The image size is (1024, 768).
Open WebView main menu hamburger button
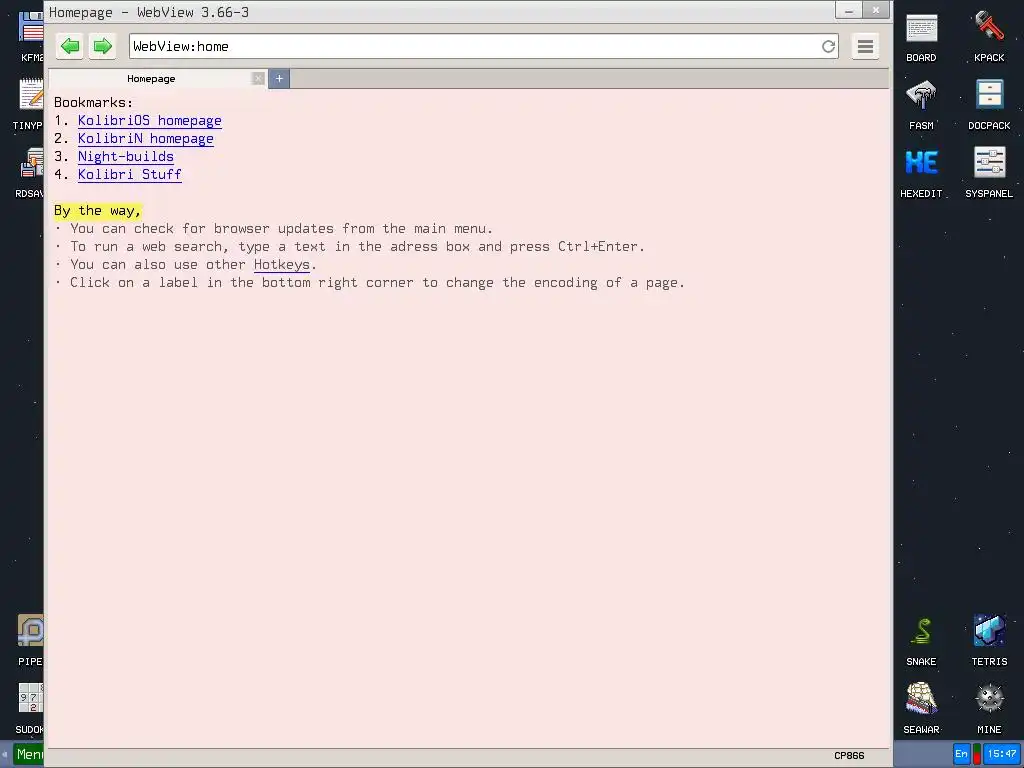pyautogui.click(x=865, y=46)
